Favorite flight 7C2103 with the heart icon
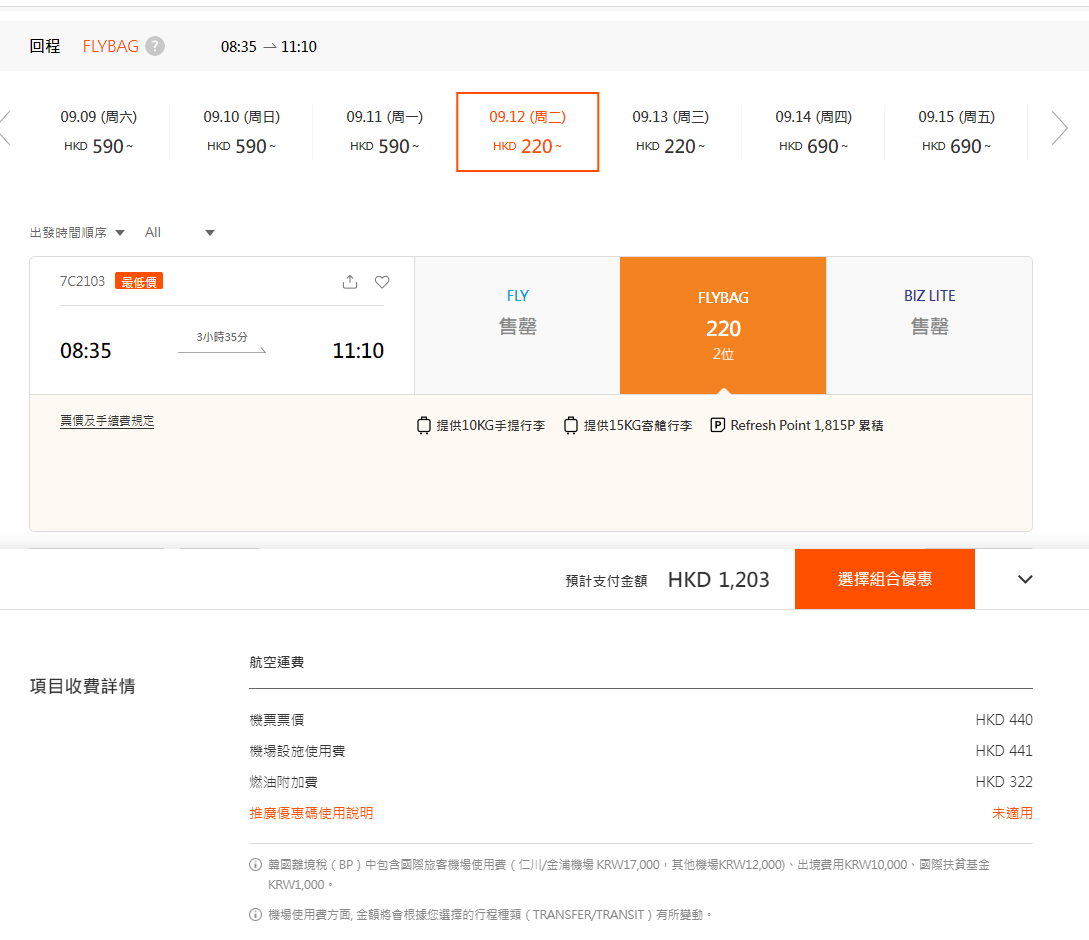The width and height of the screenshot is (1089, 940). [381, 282]
